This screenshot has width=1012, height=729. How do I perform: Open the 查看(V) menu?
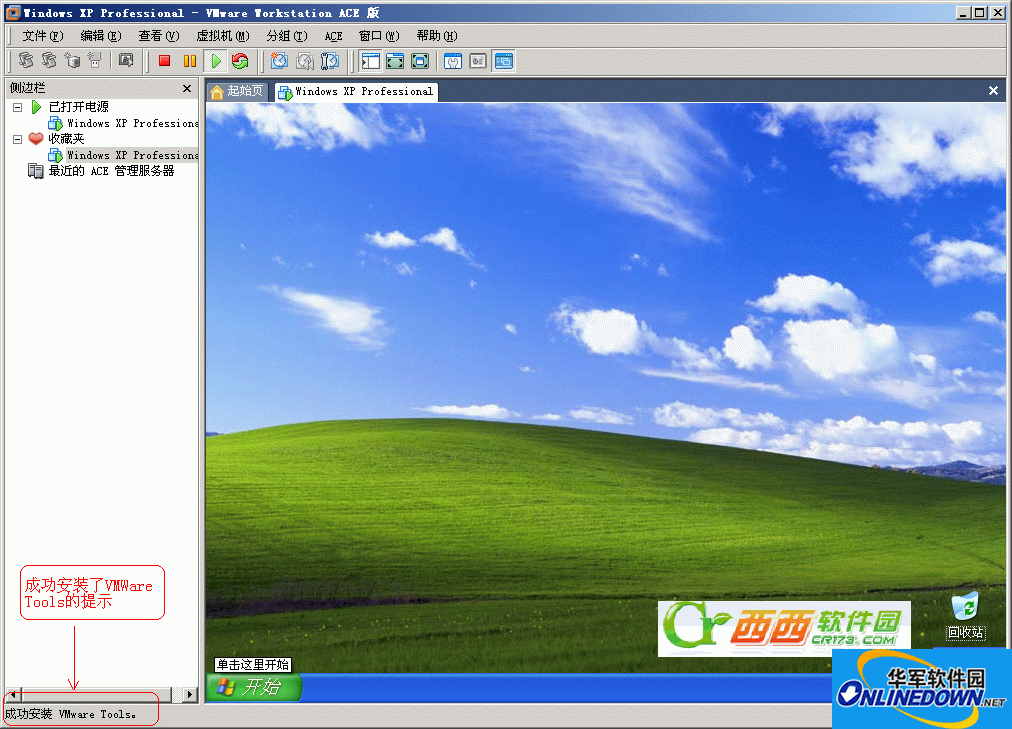click(159, 36)
